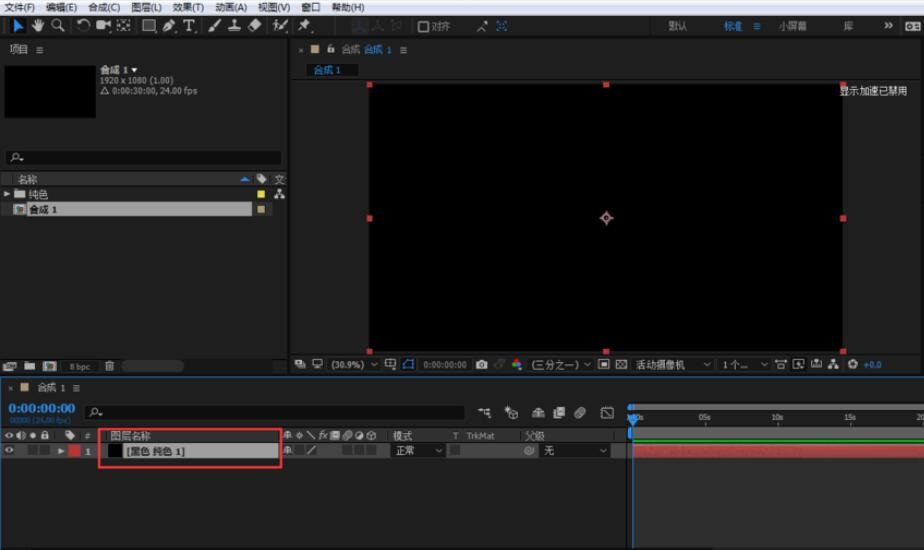Delete selected project item with trash icon
Viewport: 924px width, 550px height.
click(x=109, y=366)
